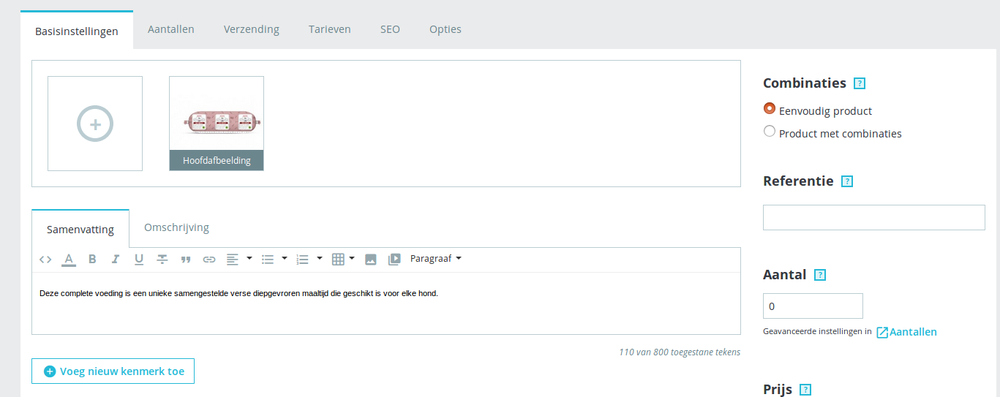The height and width of the screenshot is (397, 1000).
Task: Open the source code view in editor
Action: click(x=45, y=259)
